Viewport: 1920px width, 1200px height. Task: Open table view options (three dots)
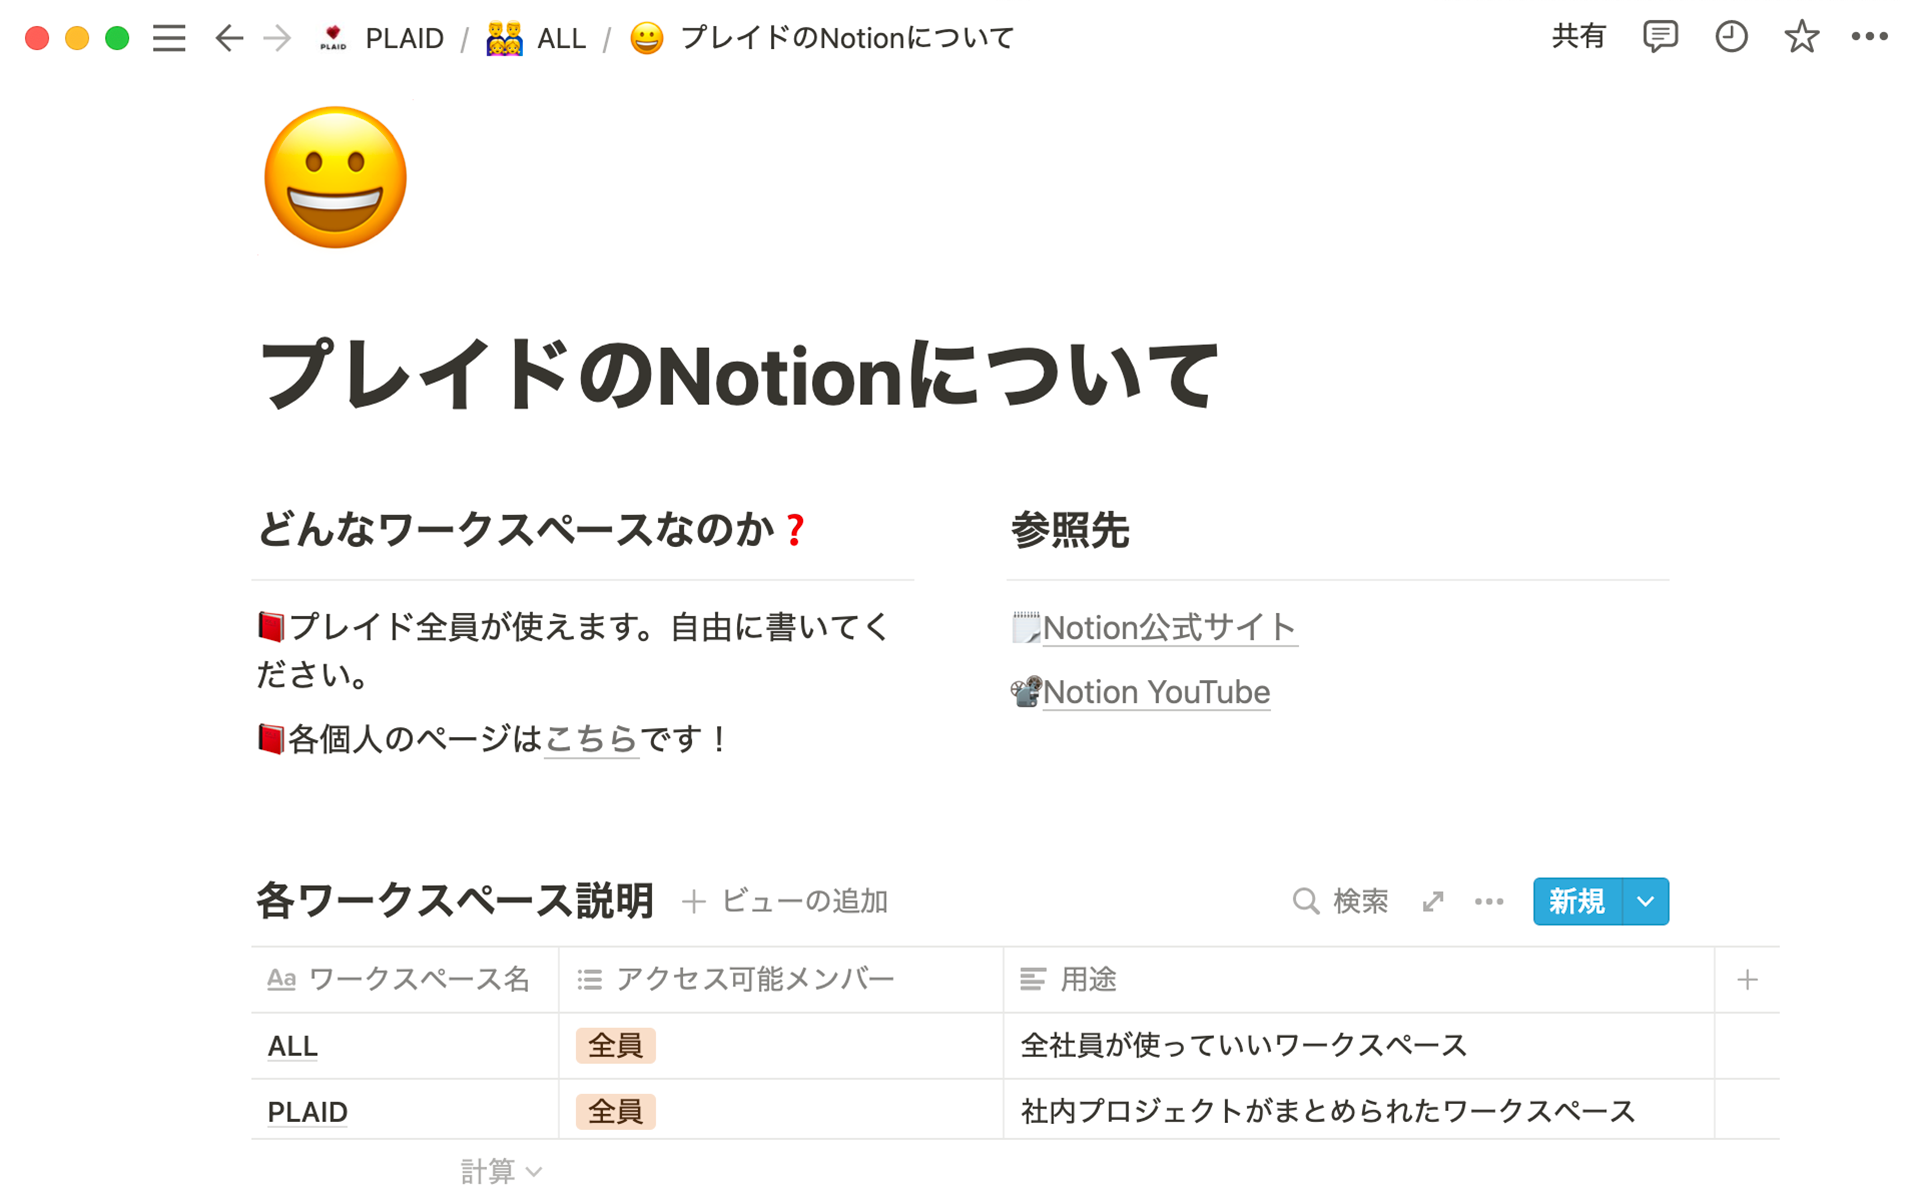(x=1489, y=901)
